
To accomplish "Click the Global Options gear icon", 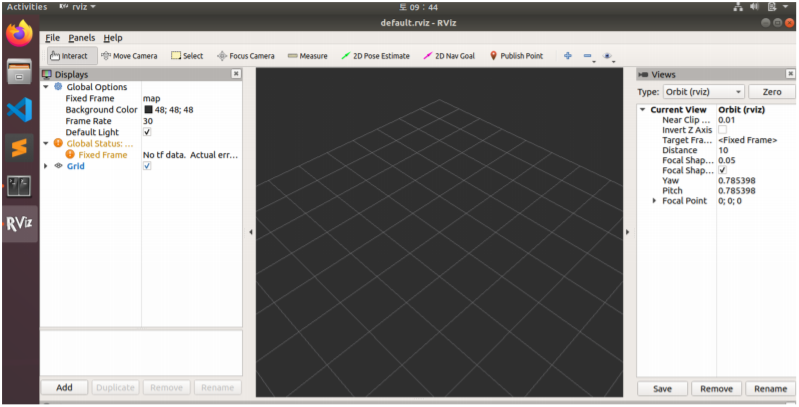I will [58, 87].
